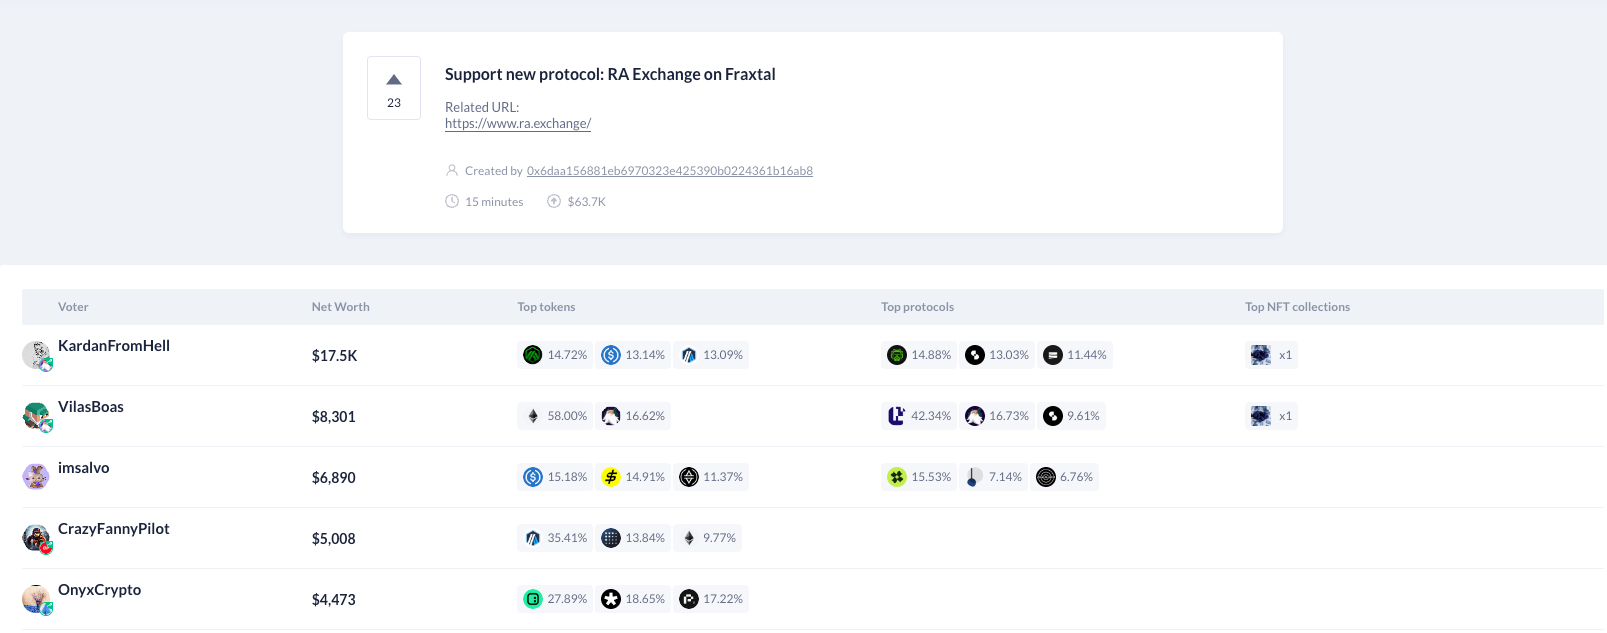Open the imsalvo voter profile
This screenshot has width=1607, height=633.
click(84, 468)
